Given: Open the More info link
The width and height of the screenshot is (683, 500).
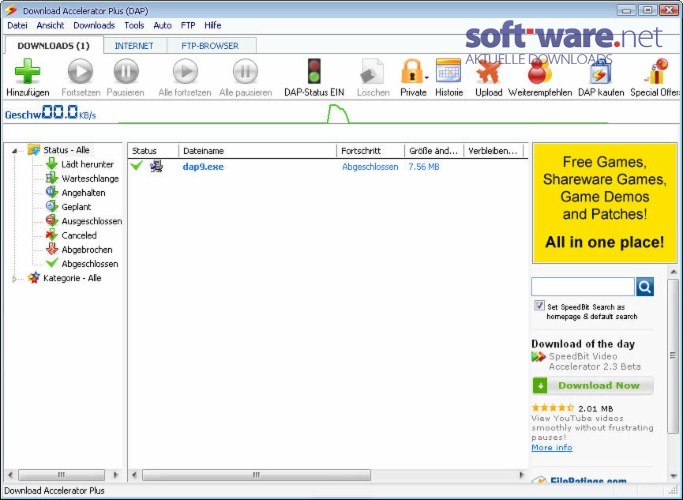Looking at the screenshot, I should coord(551,447).
